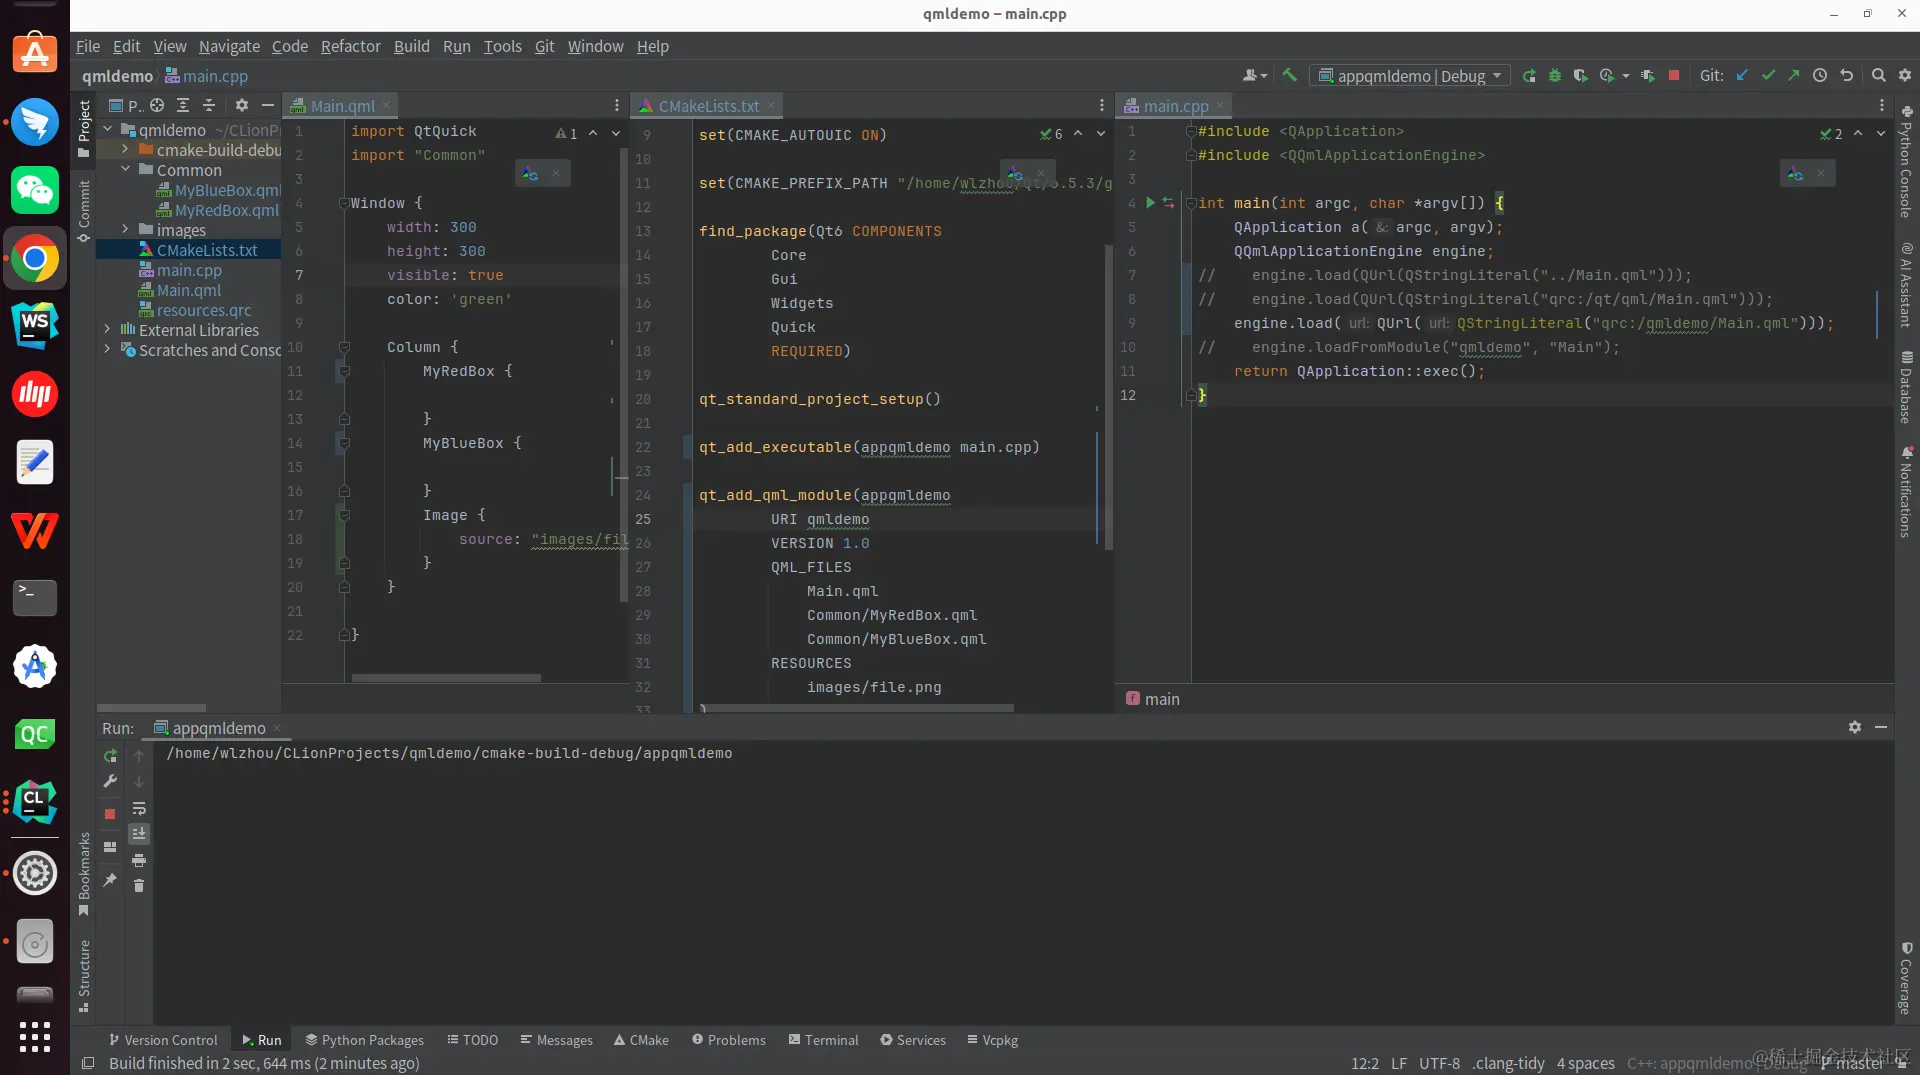Select resources.qrc in the project tree
The height and width of the screenshot is (1075, 1920).
[203, 310]
